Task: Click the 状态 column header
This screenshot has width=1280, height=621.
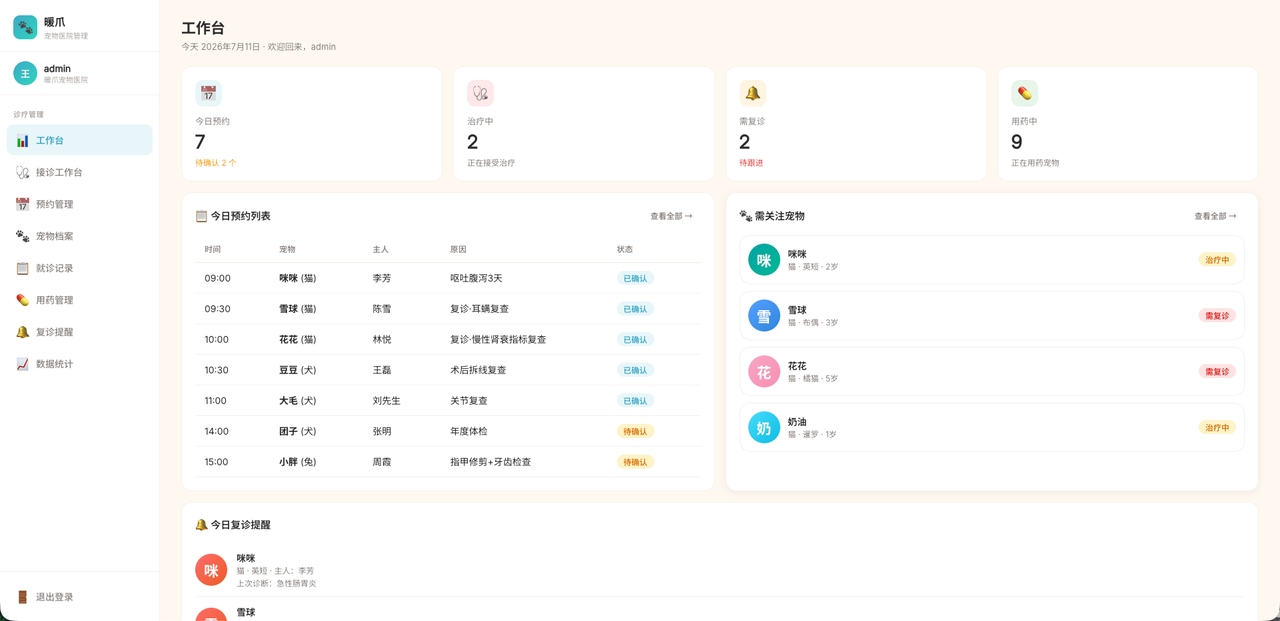Action: [625, 249]
